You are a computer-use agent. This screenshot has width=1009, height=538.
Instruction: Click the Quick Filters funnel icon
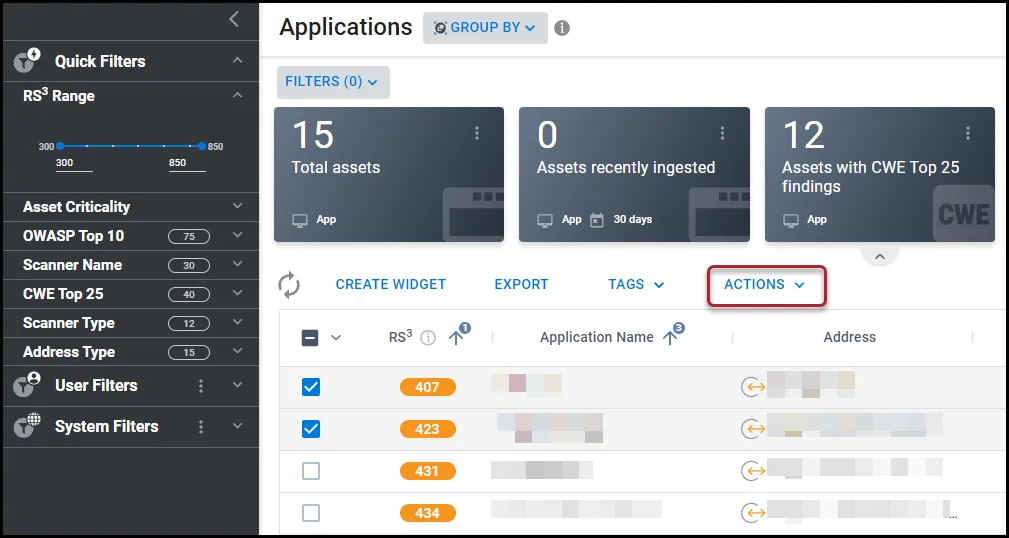click(27, 60)
